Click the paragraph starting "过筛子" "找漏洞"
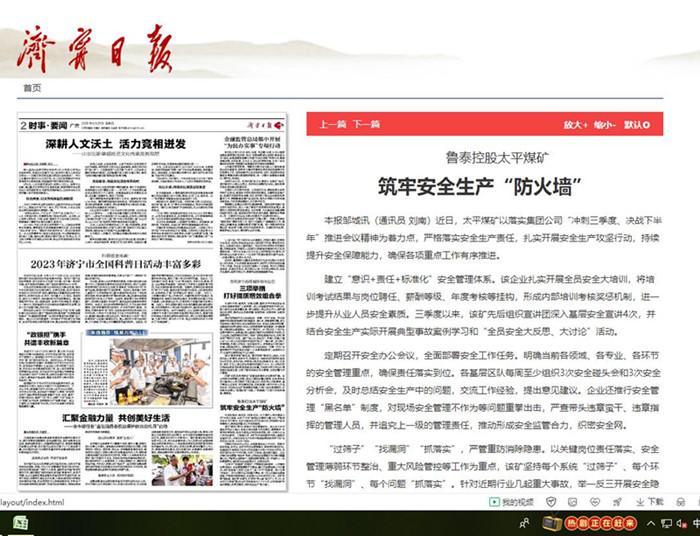 pyautogui.click(x=484, y=466)
